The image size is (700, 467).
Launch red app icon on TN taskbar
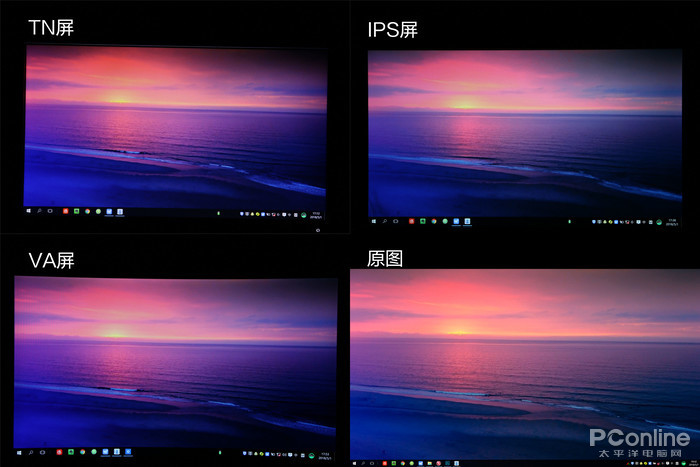[x=66, y=211]
